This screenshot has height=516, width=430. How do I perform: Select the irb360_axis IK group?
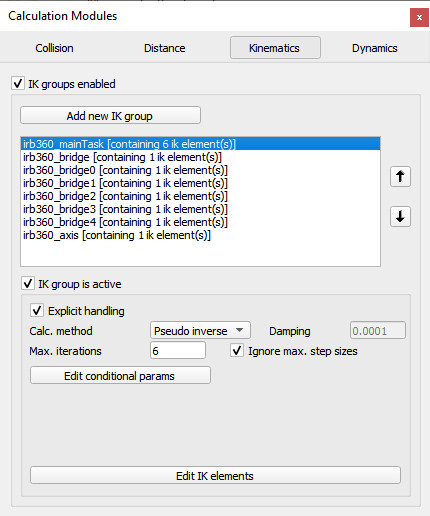click(x=200, y=235)
